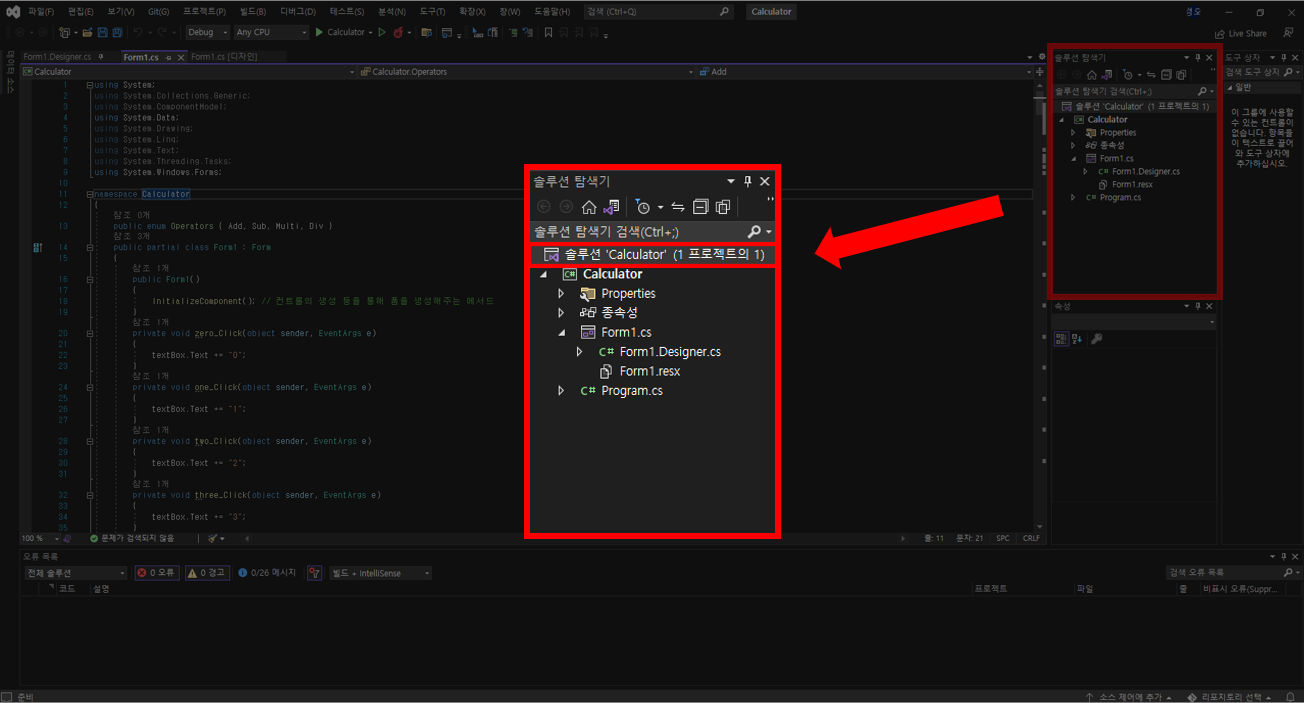Sort error list by 설명 column
Screen dimensions: 1304x703
(x=101, y=589)
